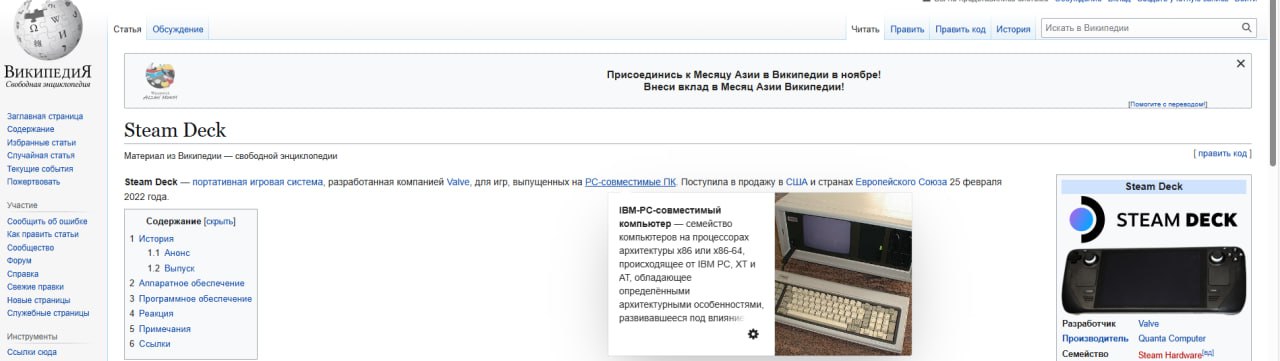
Task: Open the Справка link
Action: pyautogui.click(x=23, y=273)
